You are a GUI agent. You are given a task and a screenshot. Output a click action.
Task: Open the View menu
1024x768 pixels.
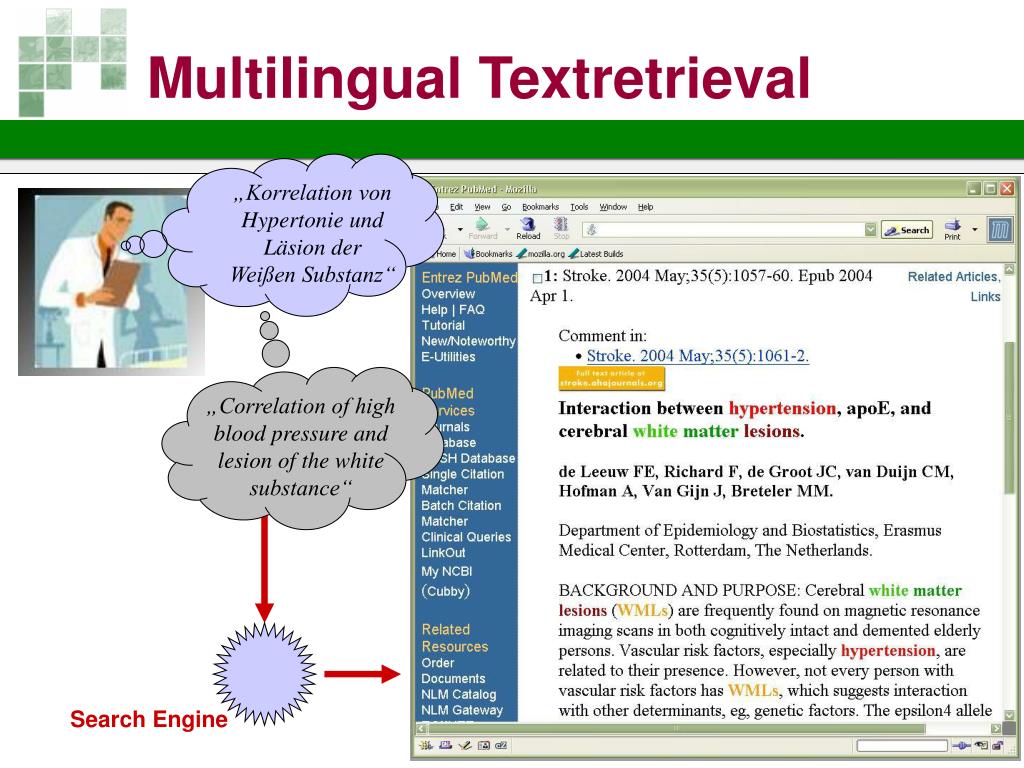click(482, 207)
